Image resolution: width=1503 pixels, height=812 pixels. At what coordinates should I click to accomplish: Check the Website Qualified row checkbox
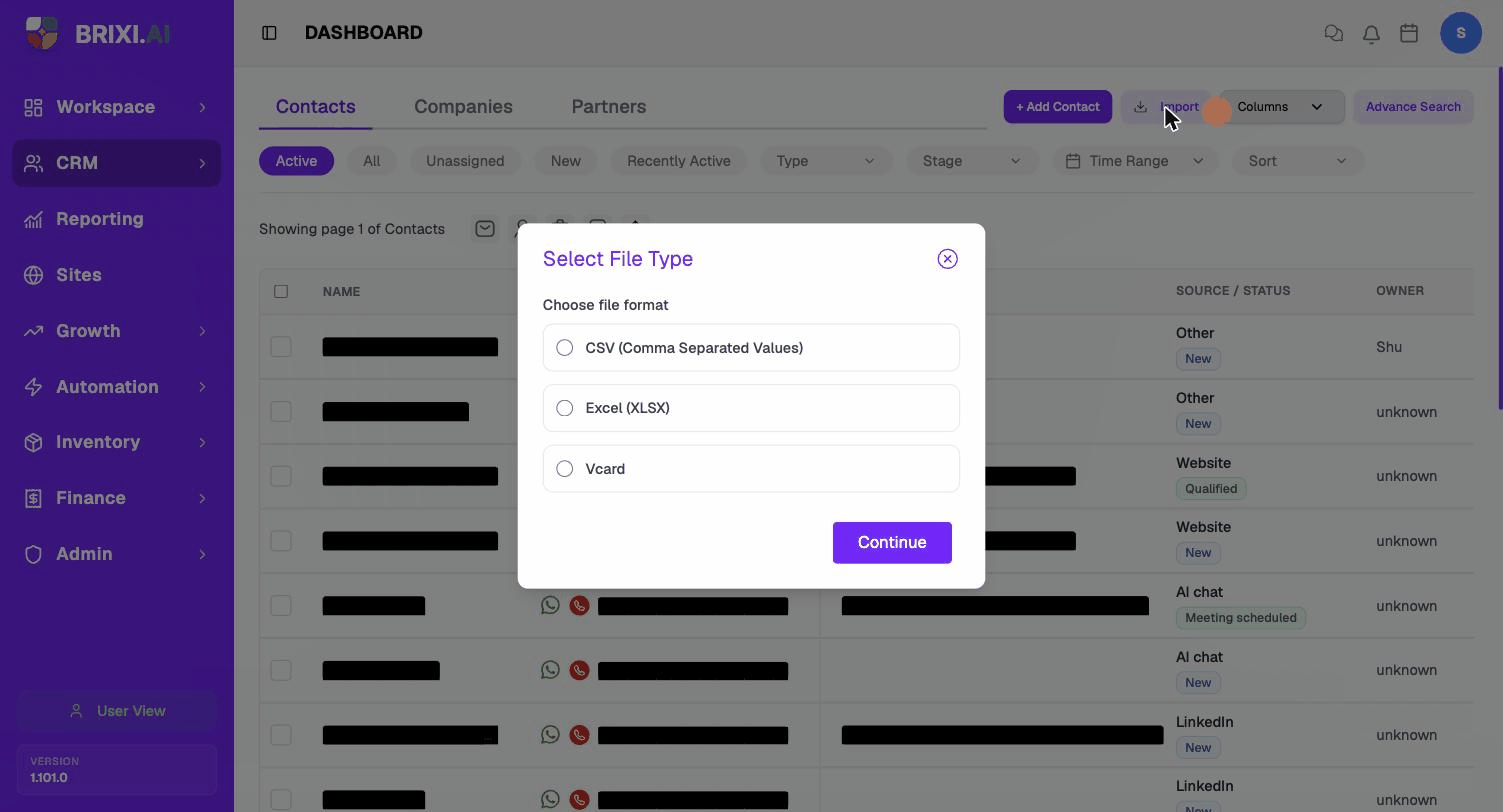click(x=281, y=476)
